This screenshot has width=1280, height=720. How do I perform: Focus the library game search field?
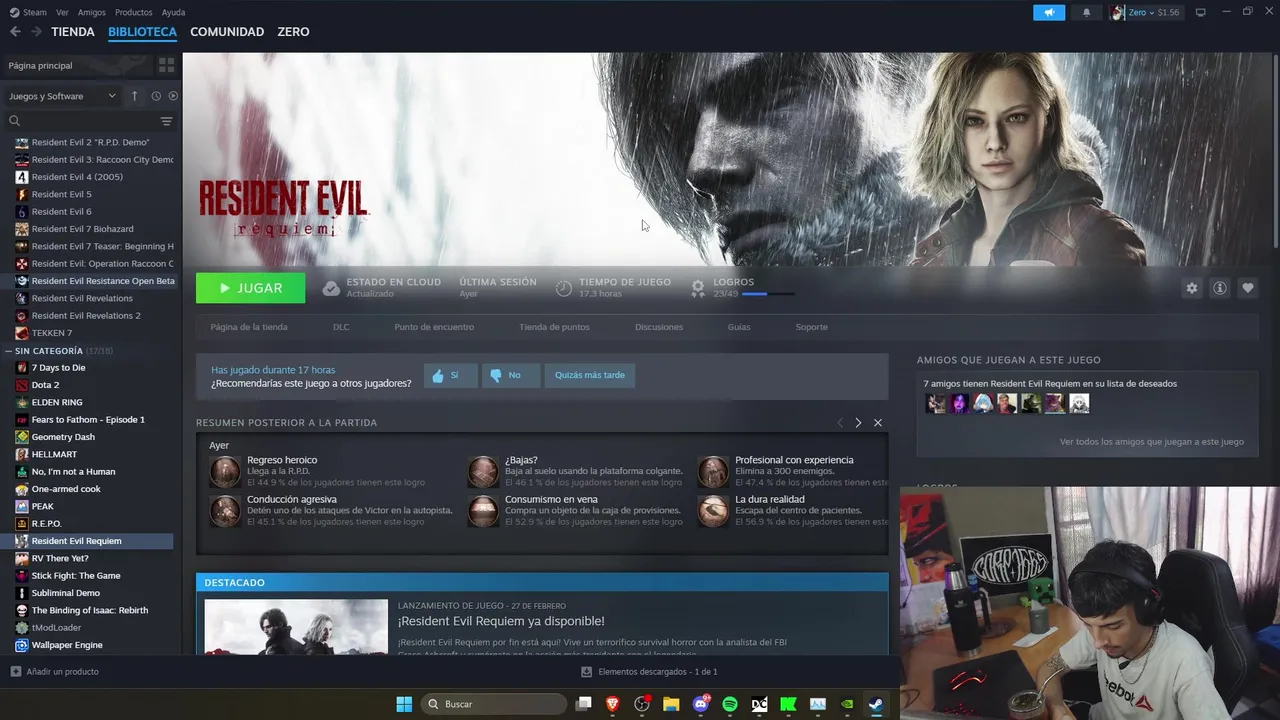[88, 121]
